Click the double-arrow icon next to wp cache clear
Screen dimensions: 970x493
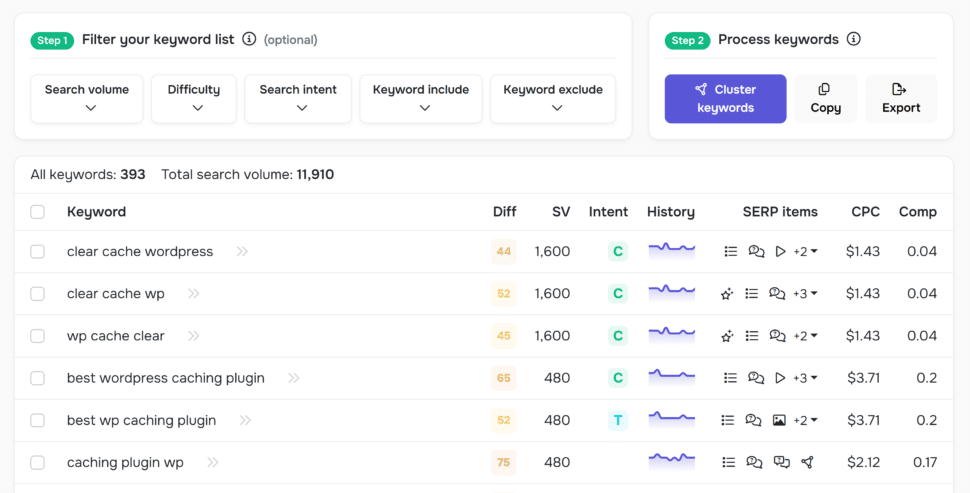tap(194, 336)
